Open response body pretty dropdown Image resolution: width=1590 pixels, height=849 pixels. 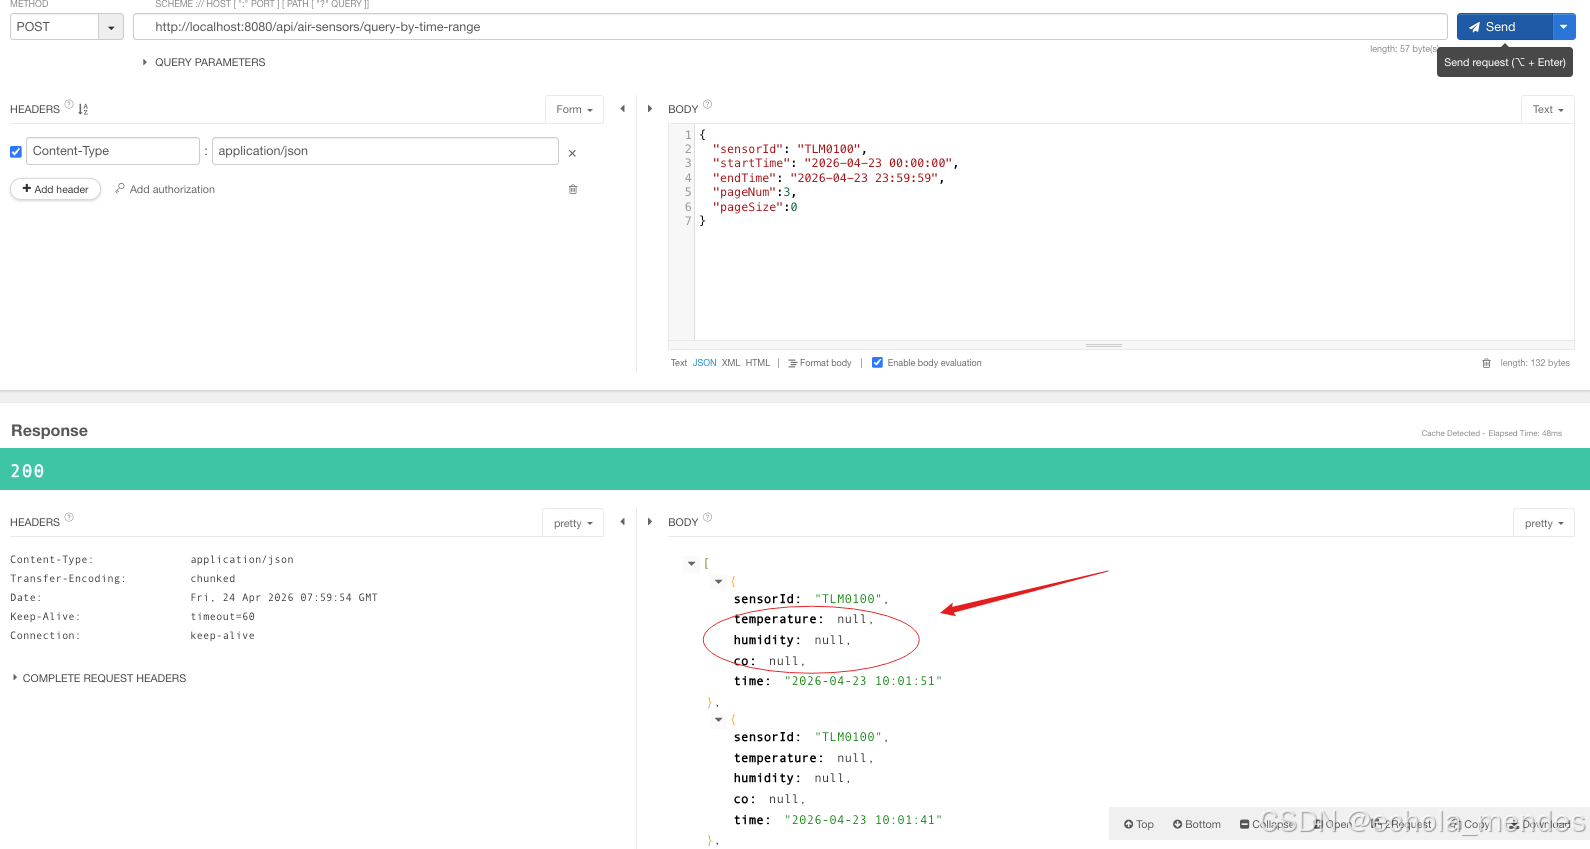(1544, 523)
